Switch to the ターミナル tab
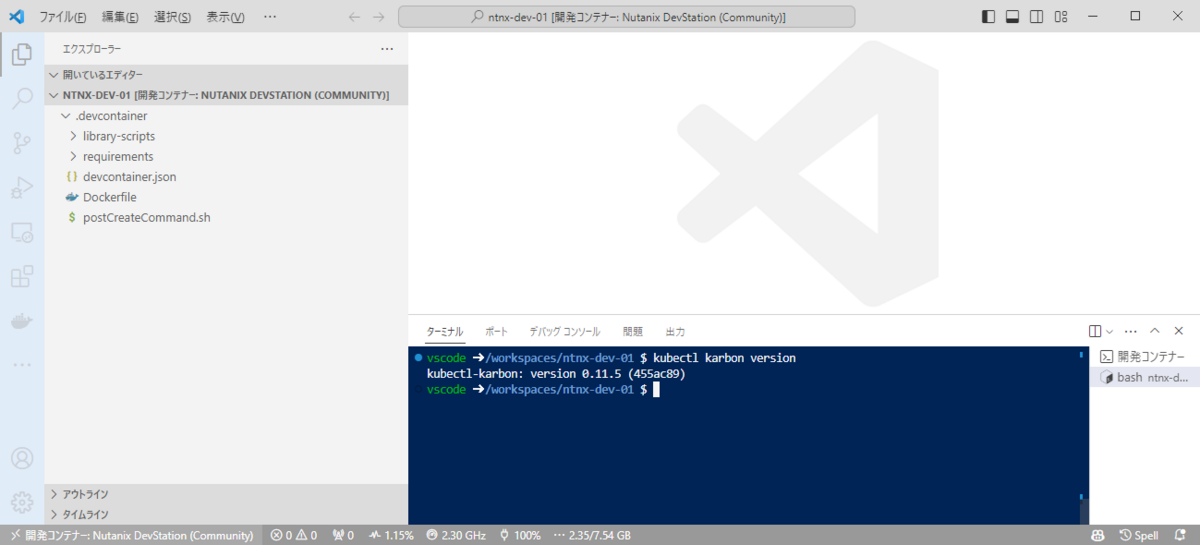Screen dimensions: 1200x545 445,331
